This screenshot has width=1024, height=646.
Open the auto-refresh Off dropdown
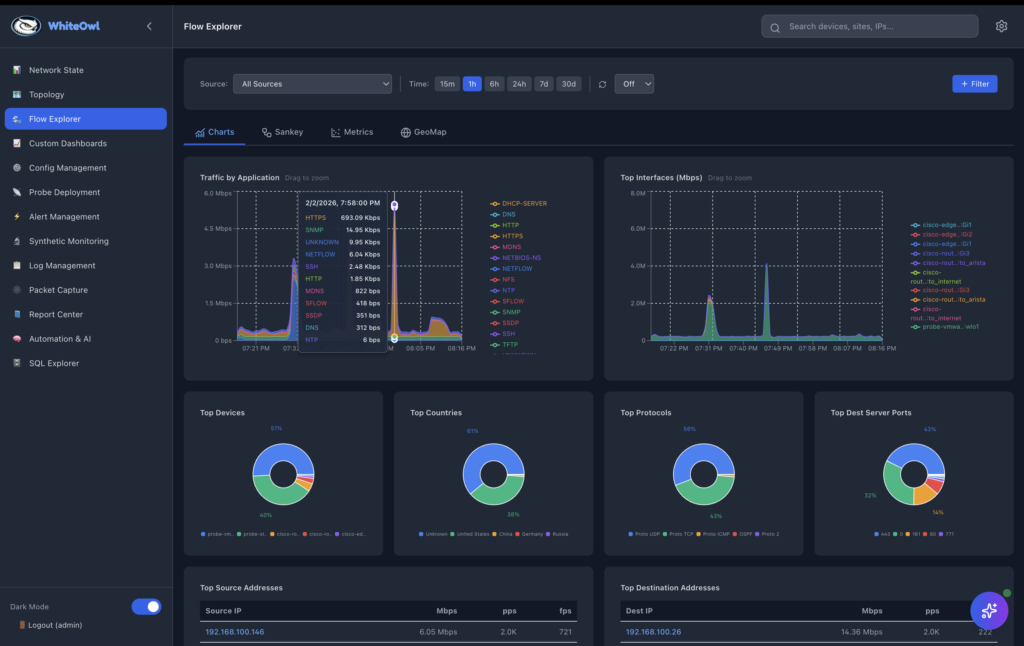pyautogui.click(x=634, y=84)
